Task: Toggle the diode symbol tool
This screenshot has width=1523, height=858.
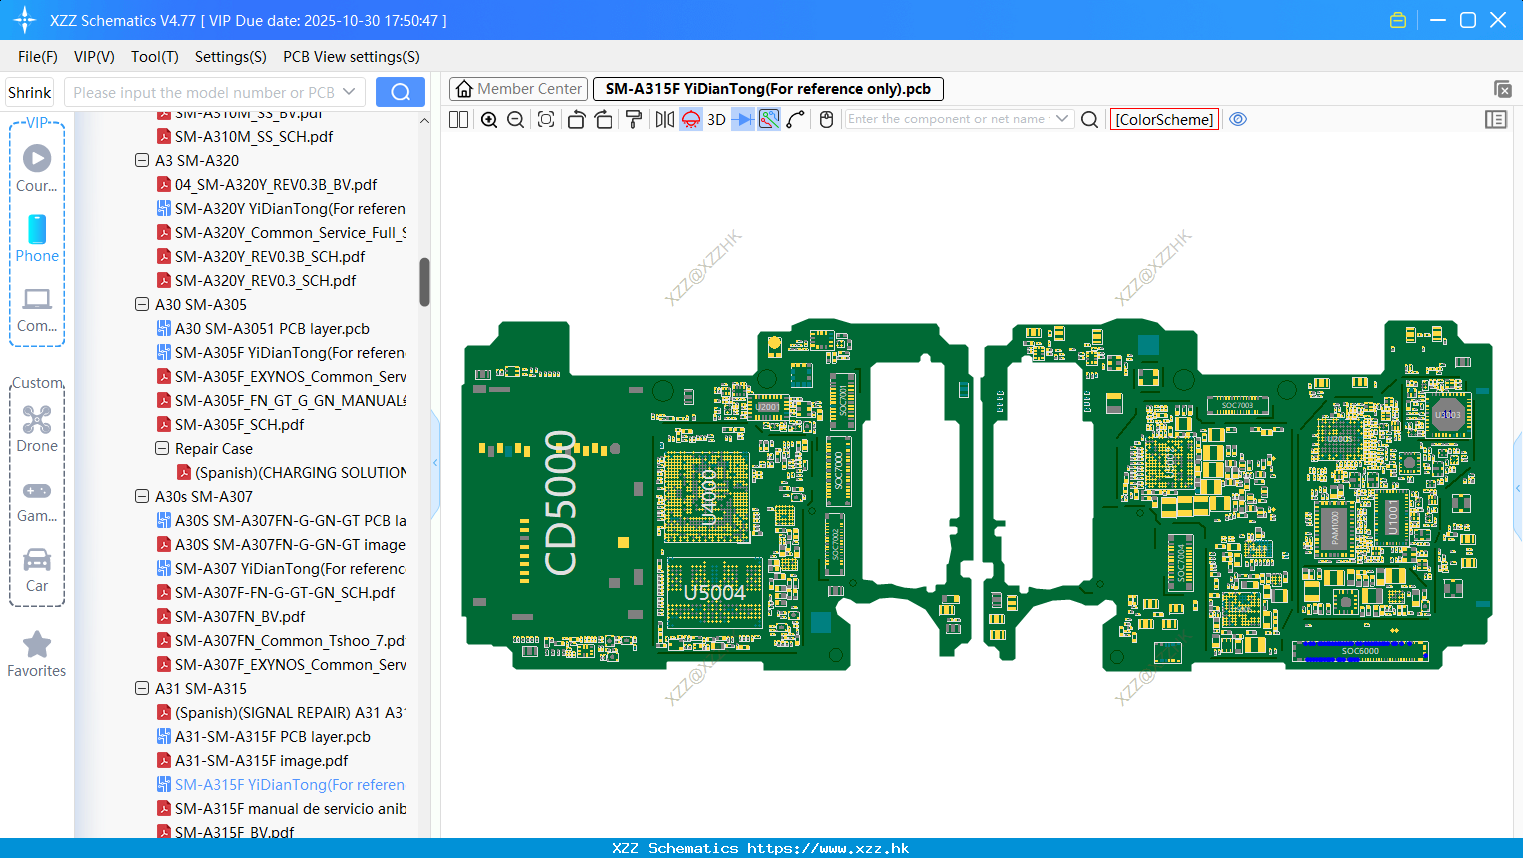Action: coord(743,119)
